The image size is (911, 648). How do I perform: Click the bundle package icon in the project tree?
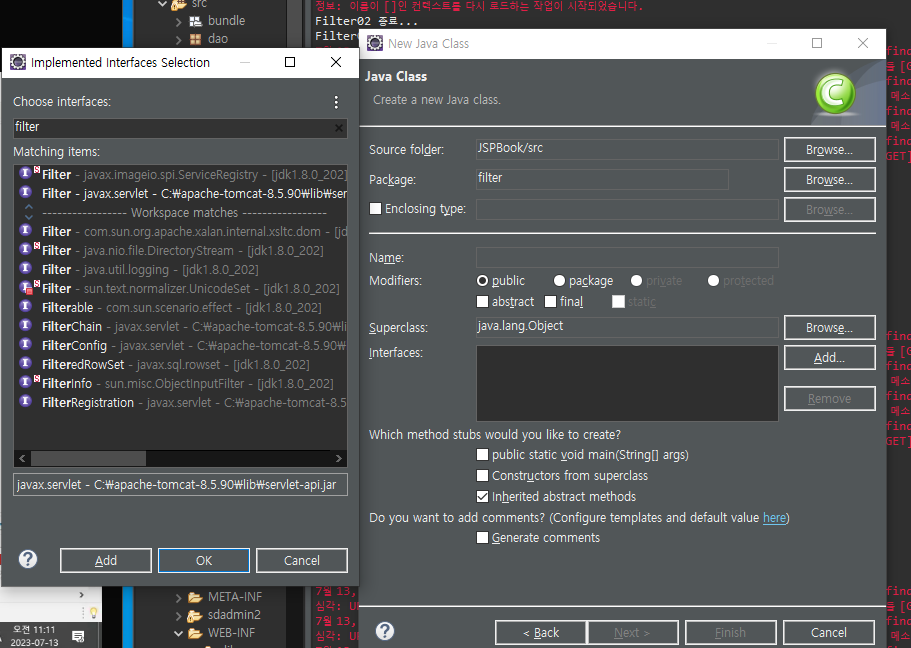coord(196,22)
